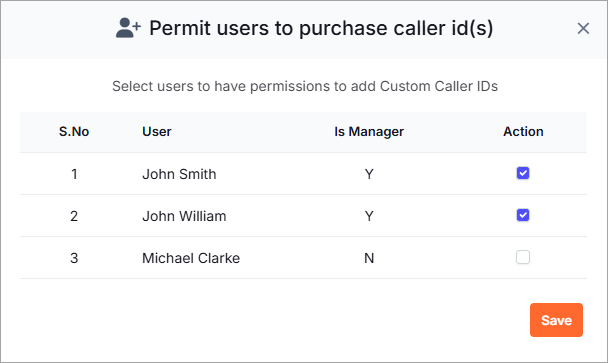Click the dialog title text

(x=321, y=28)
